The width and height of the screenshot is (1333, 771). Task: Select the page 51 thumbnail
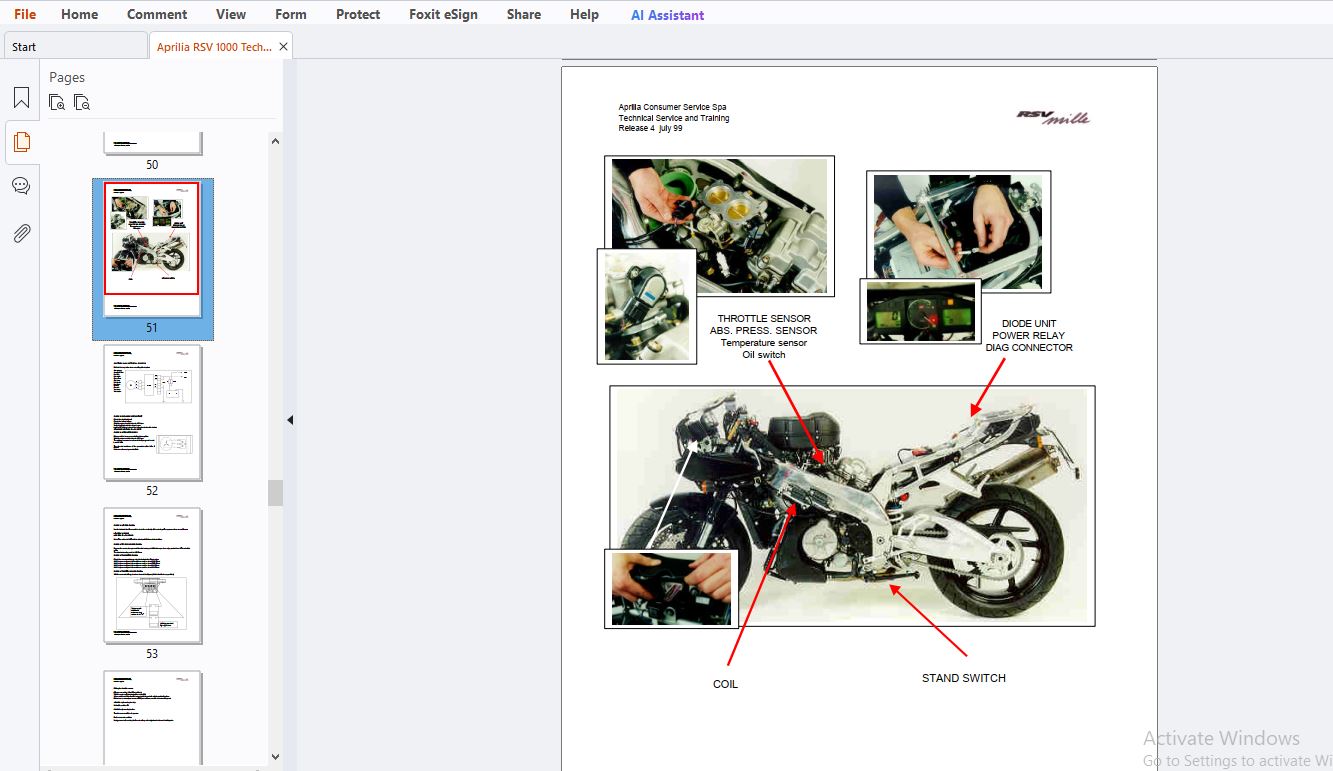152,249
